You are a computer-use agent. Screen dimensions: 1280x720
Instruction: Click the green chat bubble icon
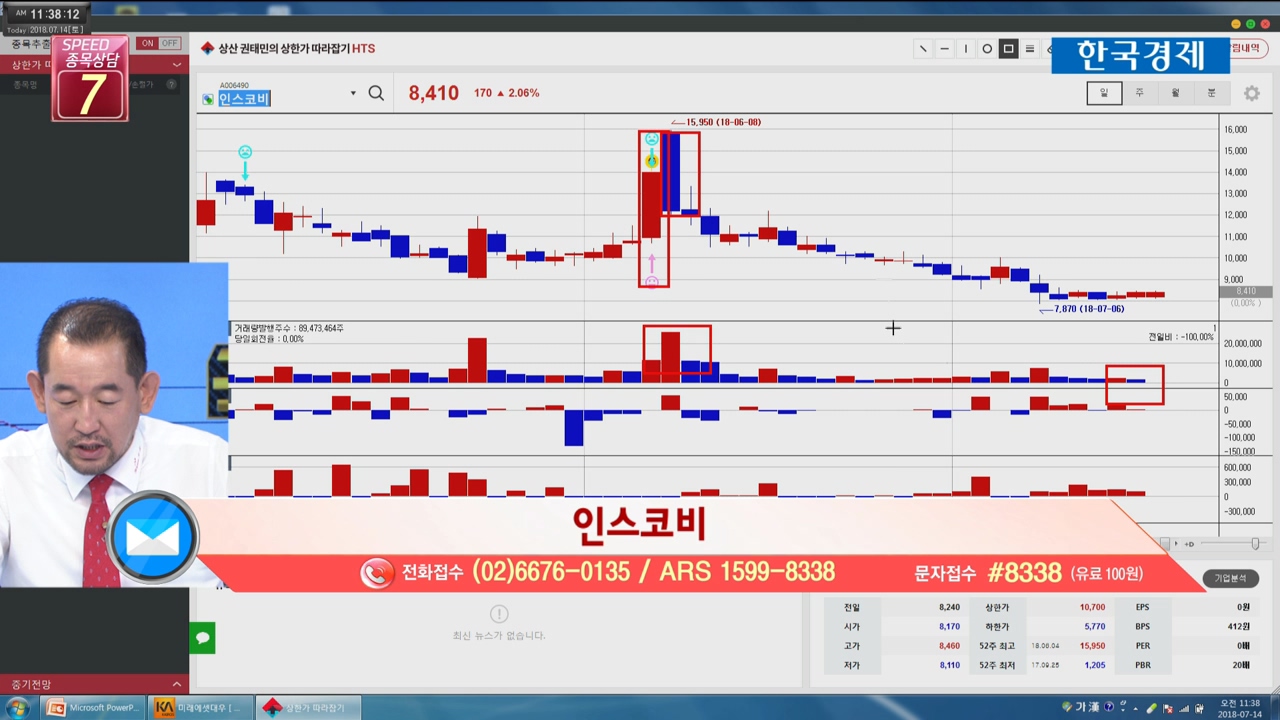point(202,638)
